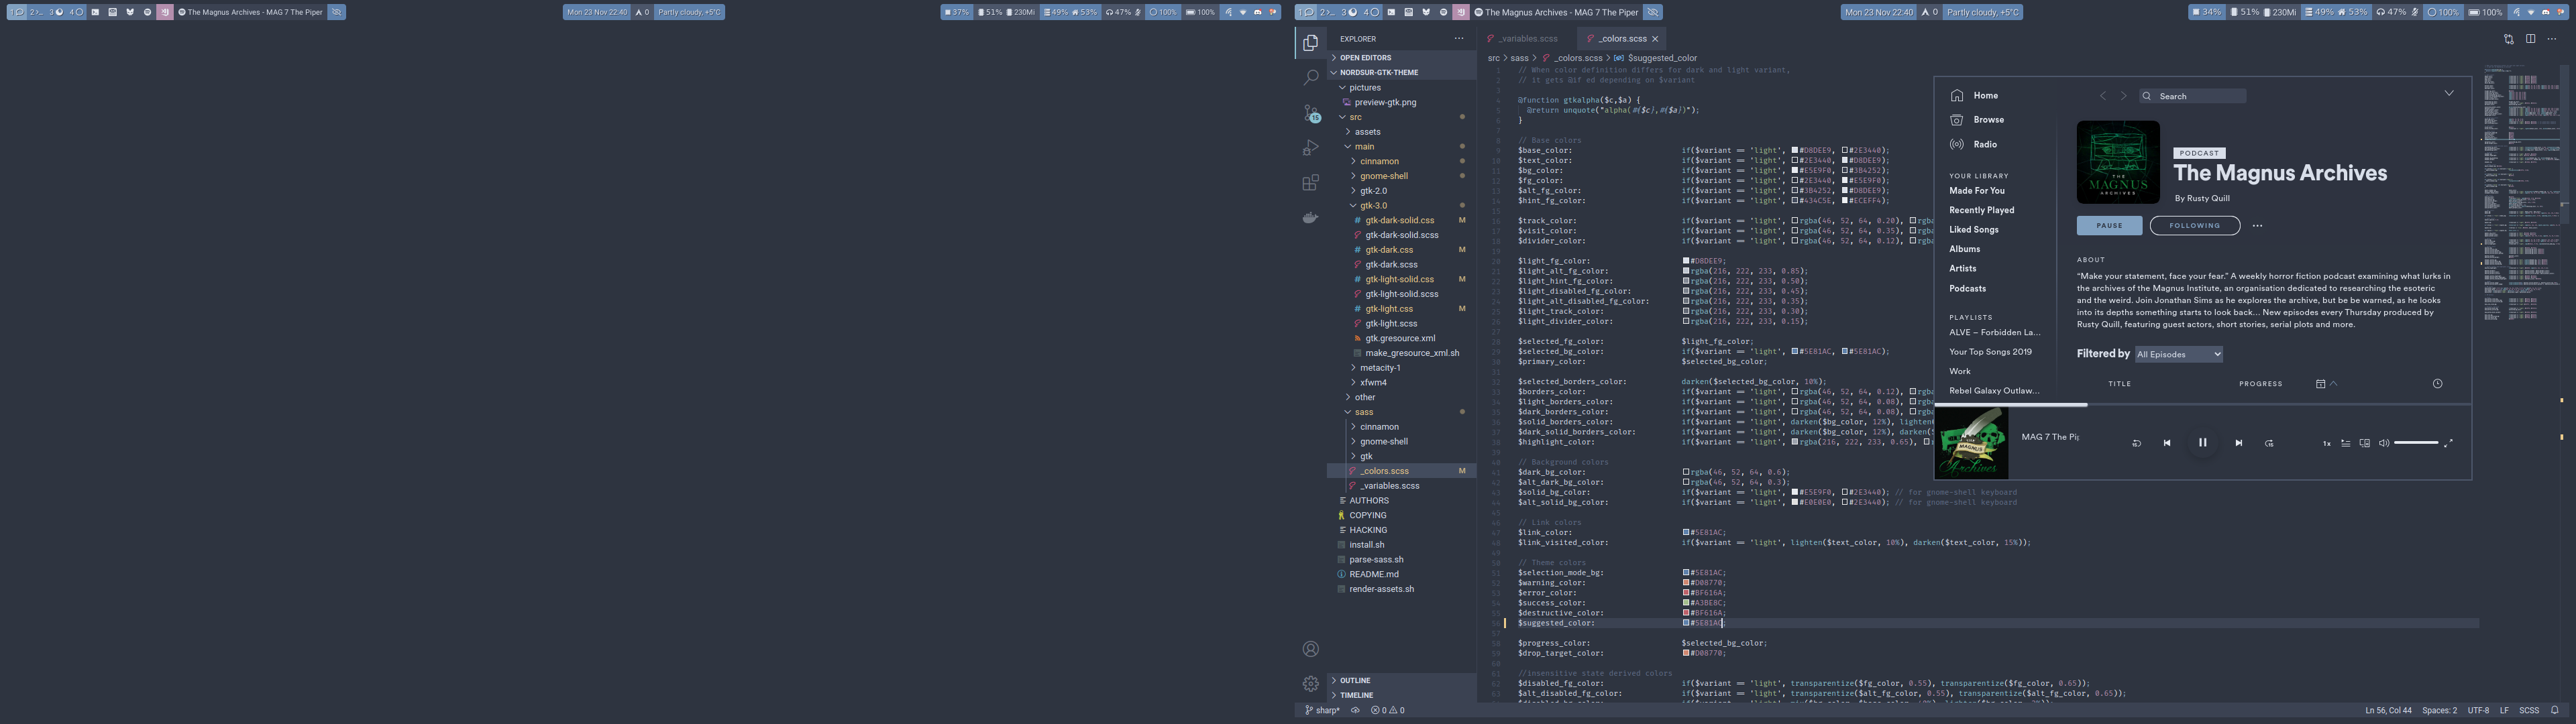Viewport: 2576px width, 724px height.
Task: Click the SCSS language mode indicator
Action: 2529,711
